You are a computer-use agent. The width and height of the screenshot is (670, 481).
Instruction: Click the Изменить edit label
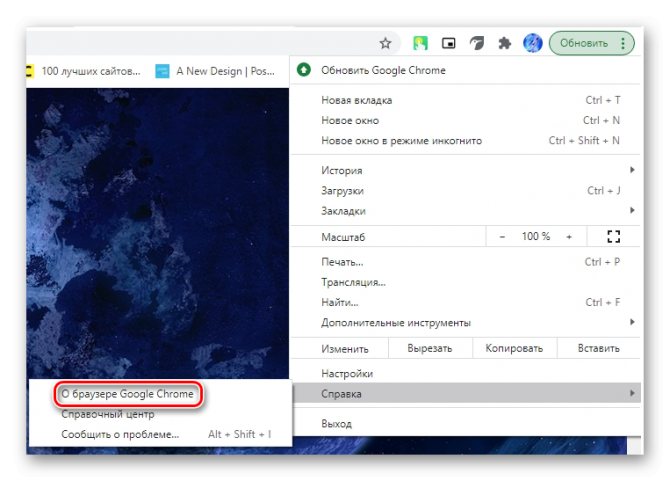point(345,349)
